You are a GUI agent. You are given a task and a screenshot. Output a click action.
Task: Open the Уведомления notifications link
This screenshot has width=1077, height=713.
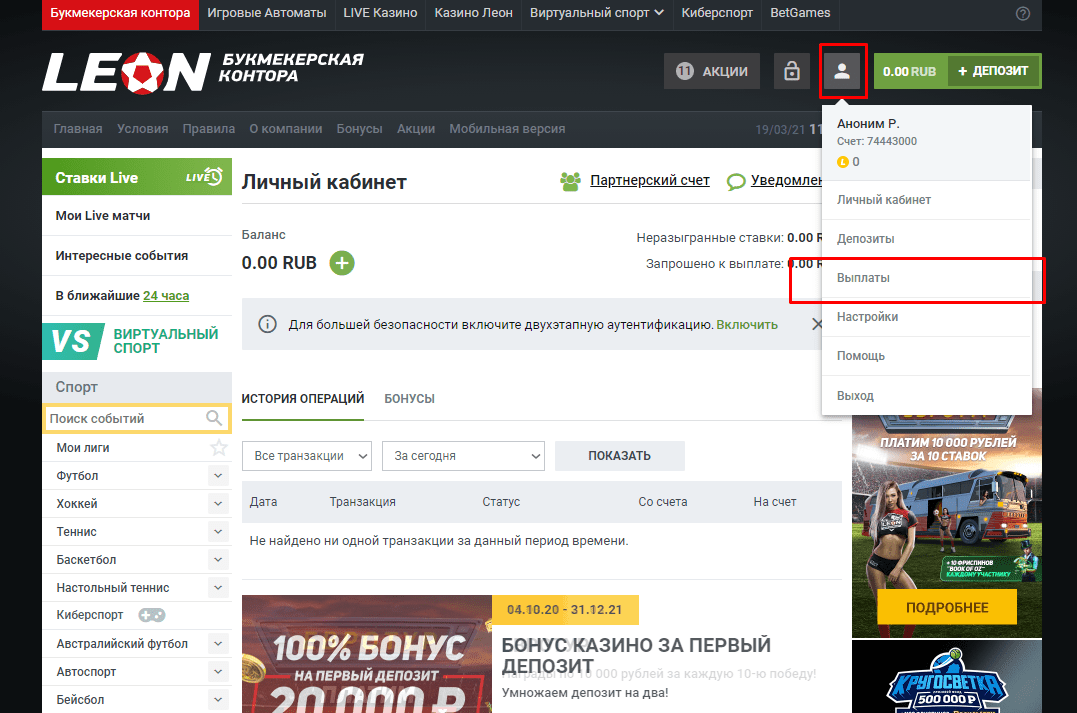(787, 181)
